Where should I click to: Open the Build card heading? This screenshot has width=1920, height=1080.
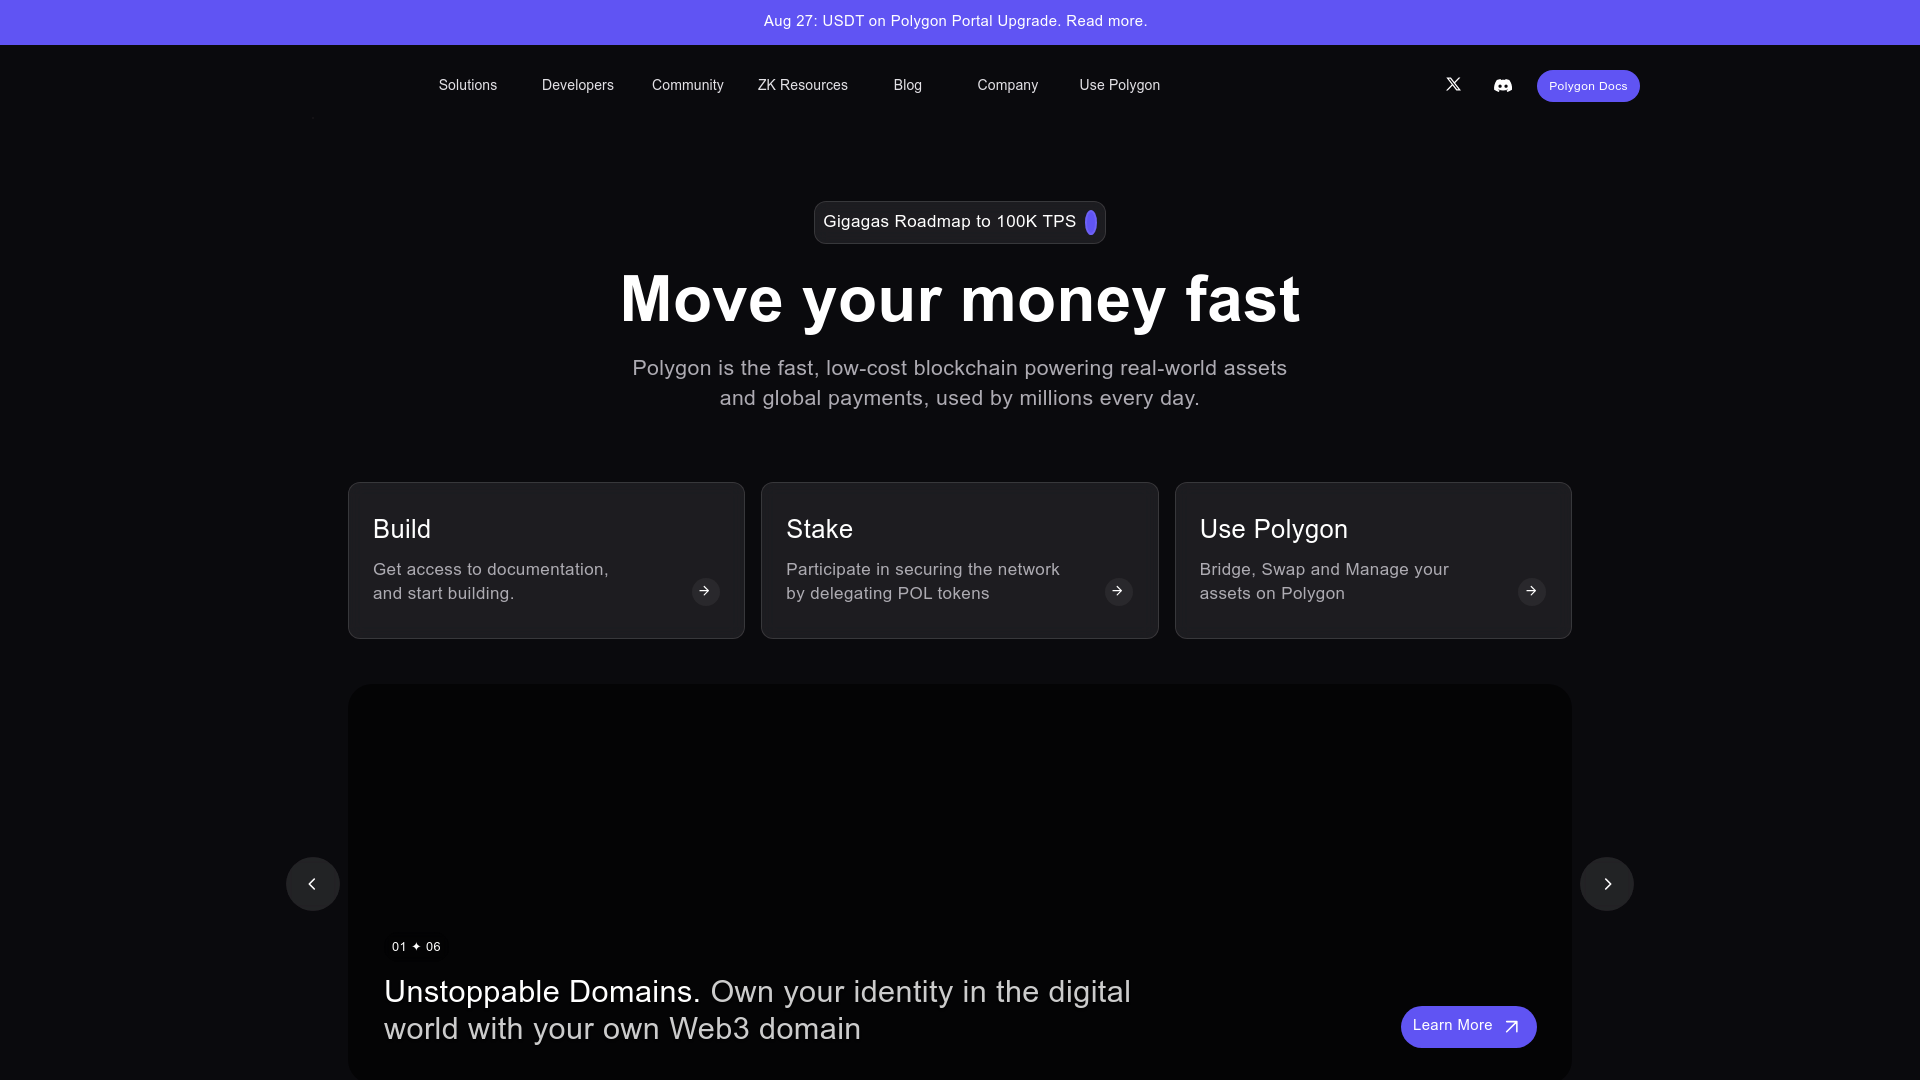402,529
